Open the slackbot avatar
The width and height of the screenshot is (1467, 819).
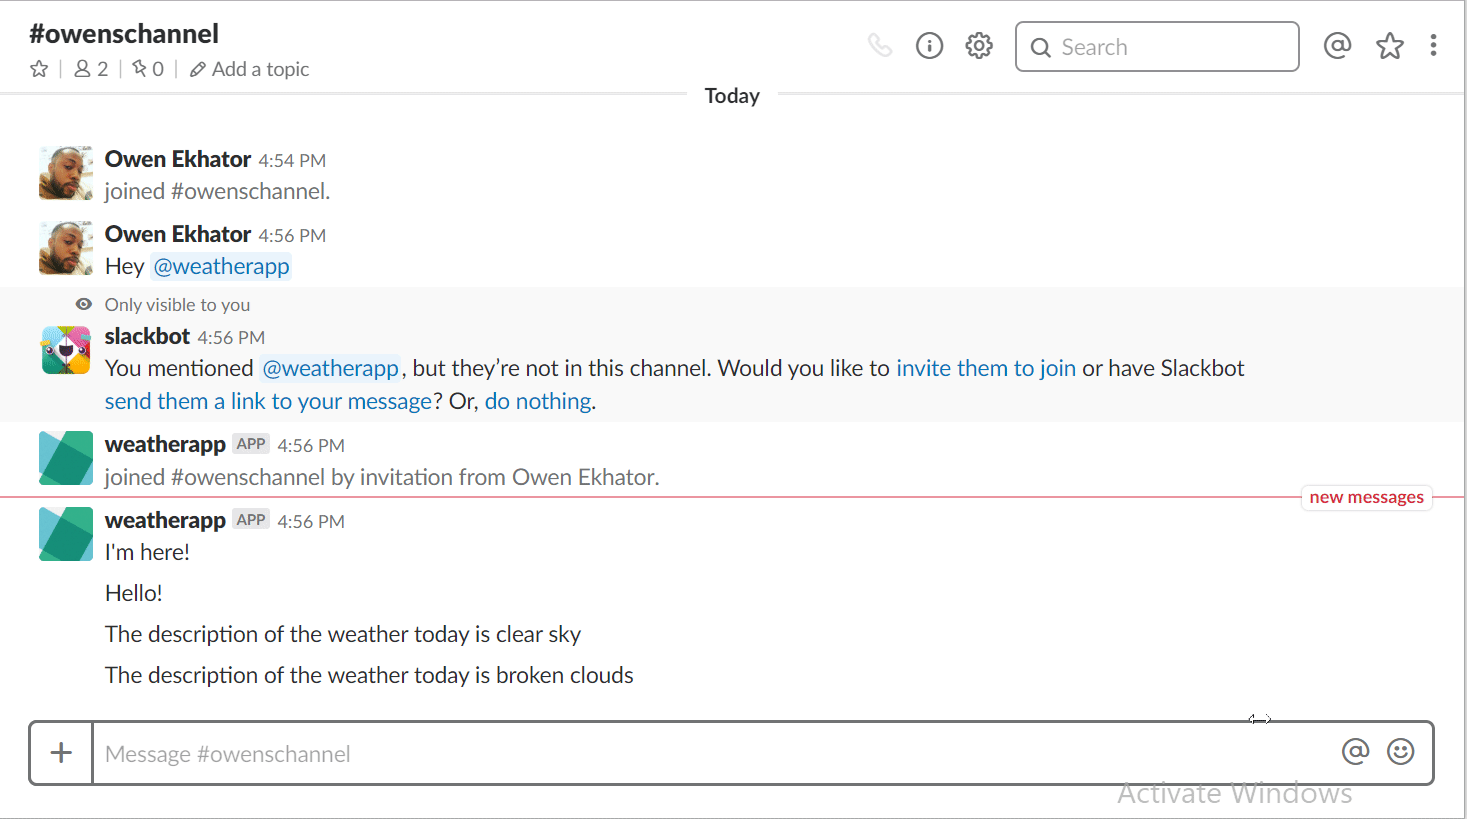[x=66, y=350]
